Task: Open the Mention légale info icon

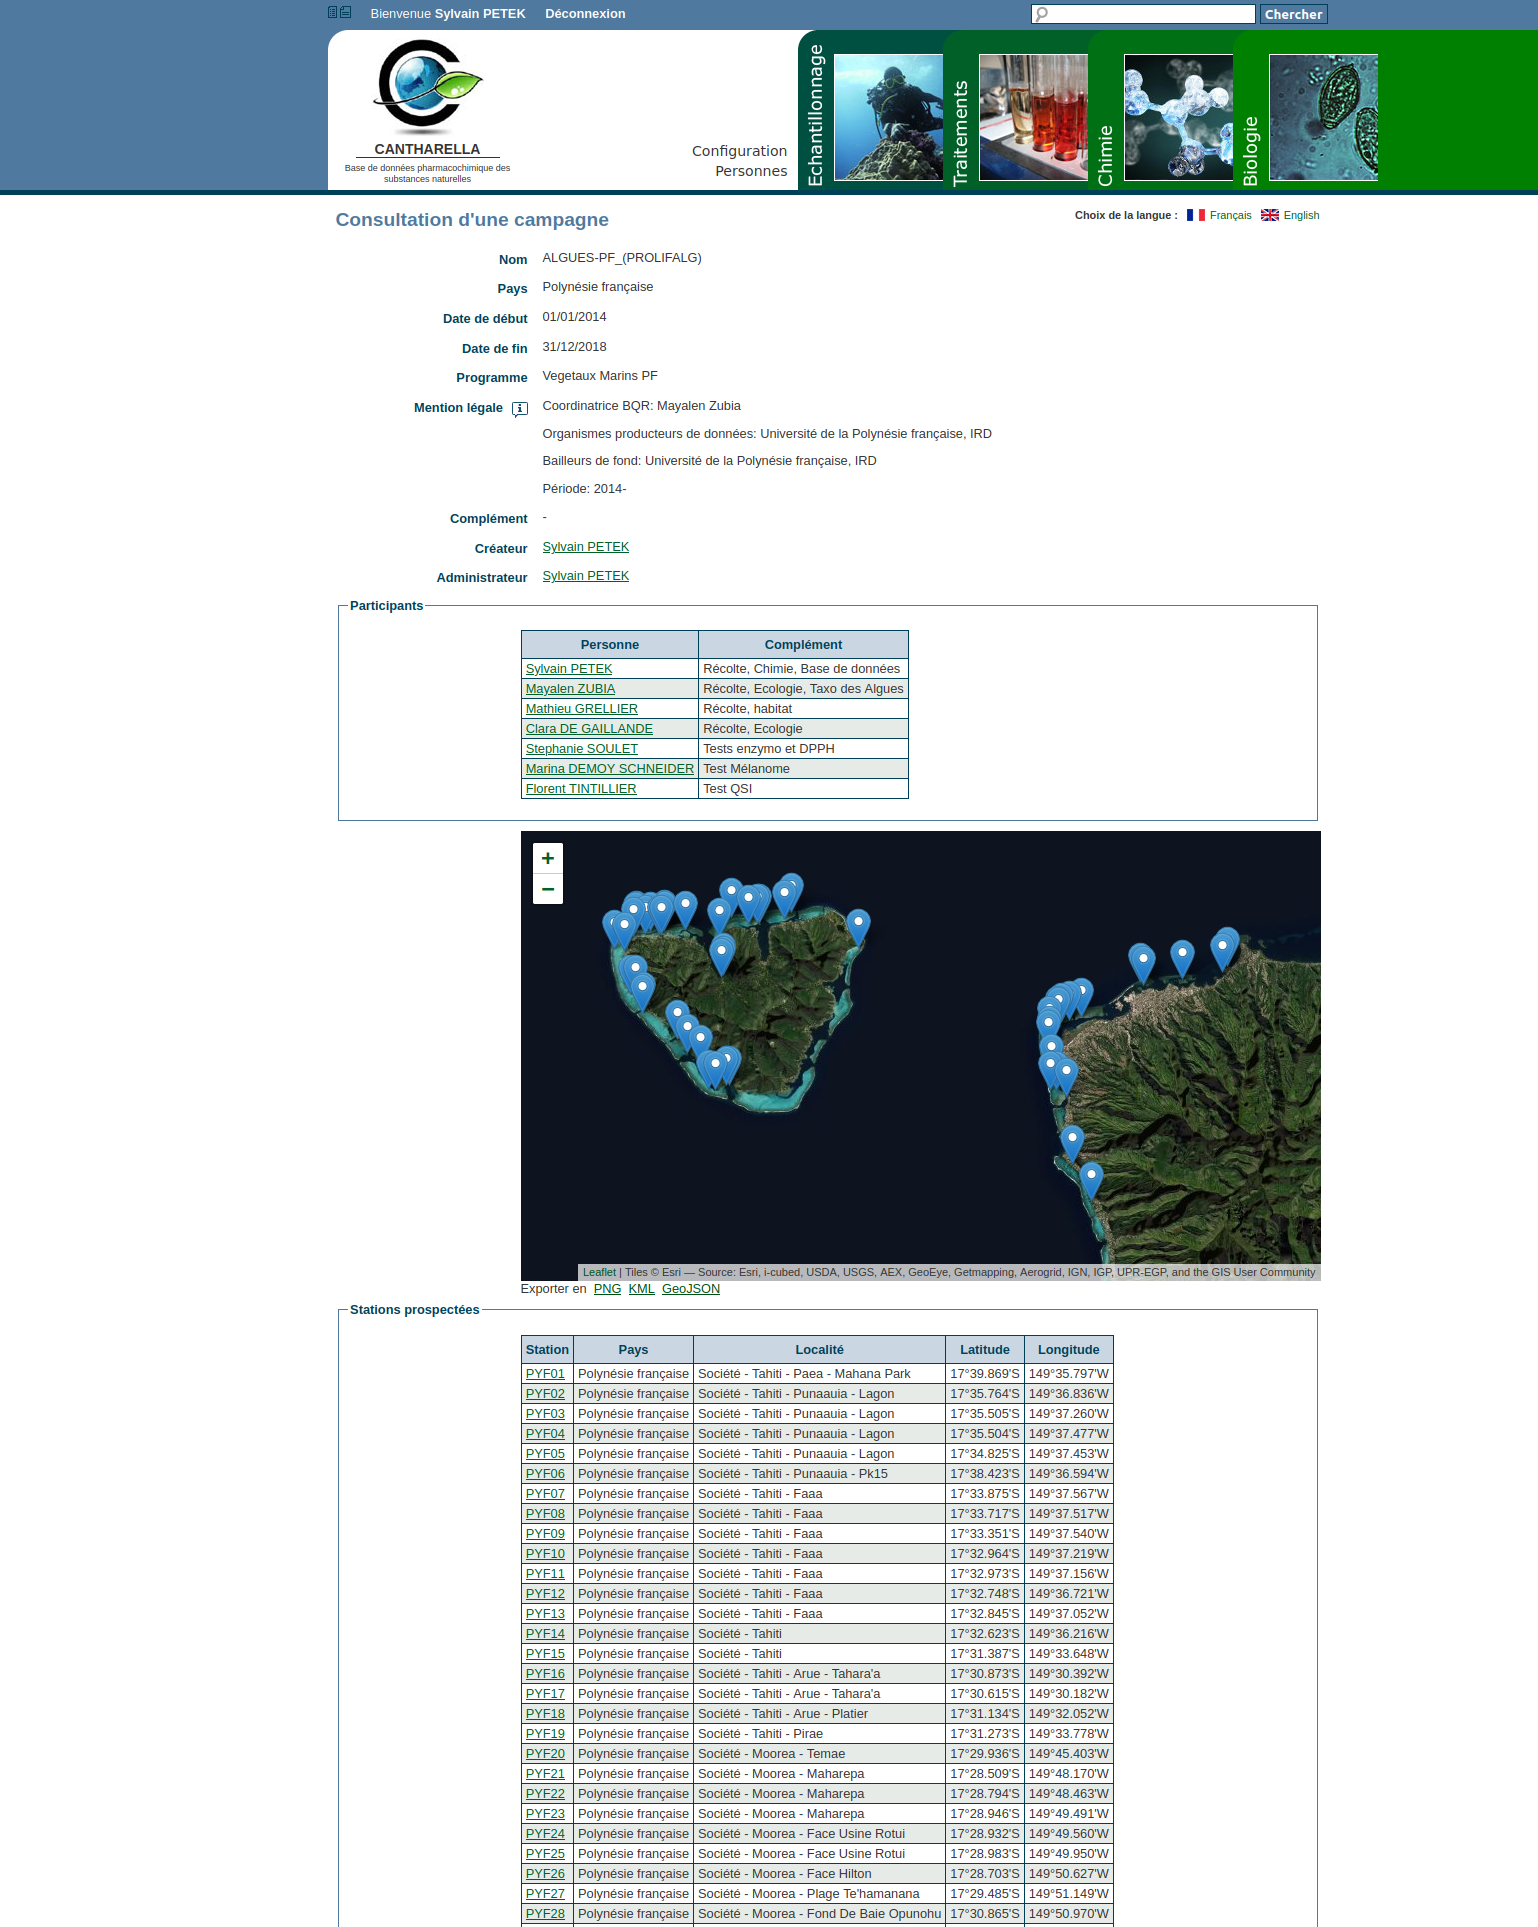Action: point(520,409)
